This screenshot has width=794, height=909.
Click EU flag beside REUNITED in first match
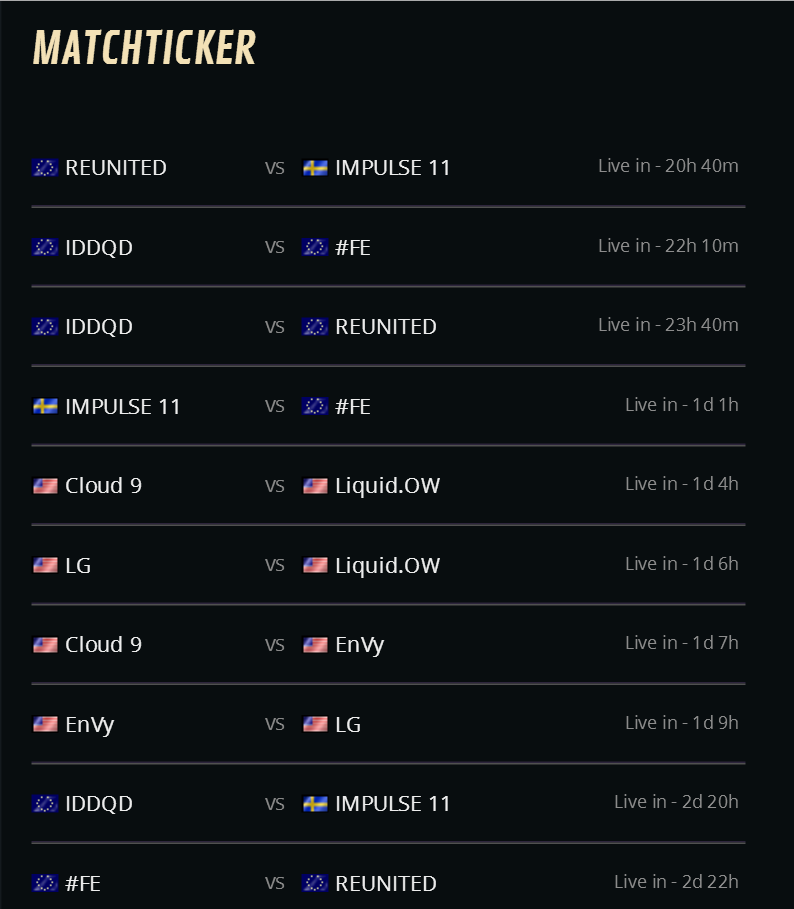pos(45,168)
